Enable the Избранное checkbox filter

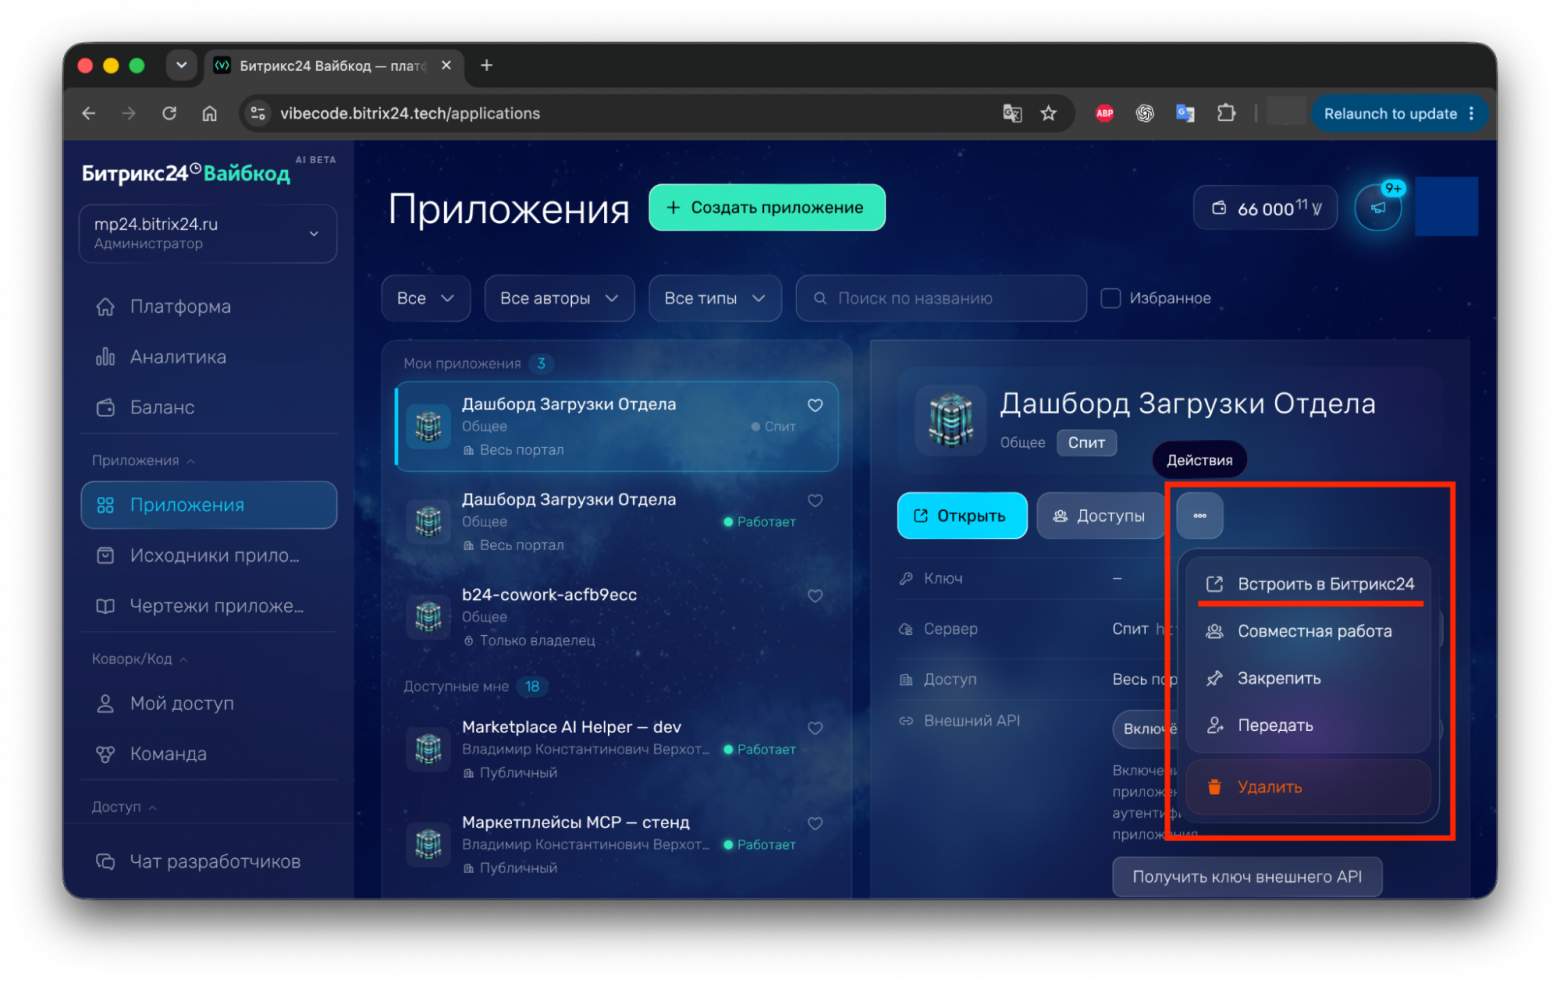1110,298
